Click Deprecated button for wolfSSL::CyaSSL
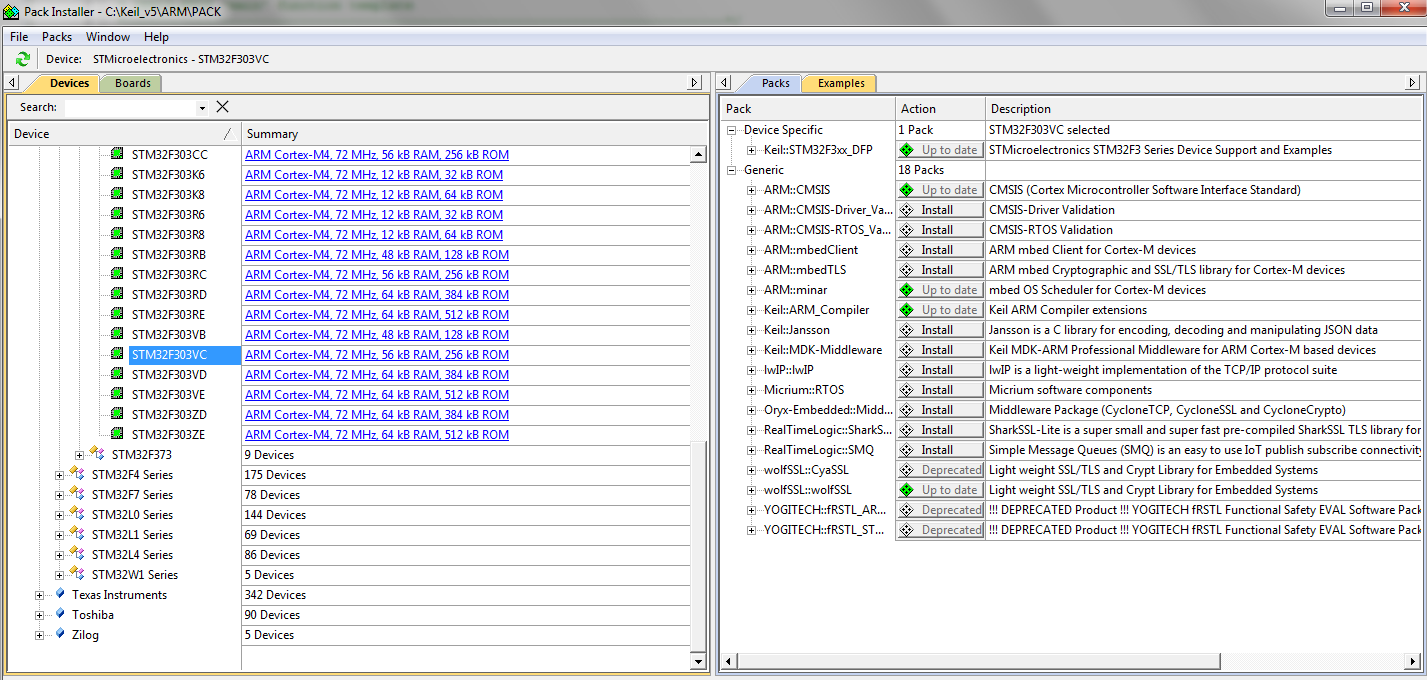This screenshot has width=1427, height=680. coord(940,470)
